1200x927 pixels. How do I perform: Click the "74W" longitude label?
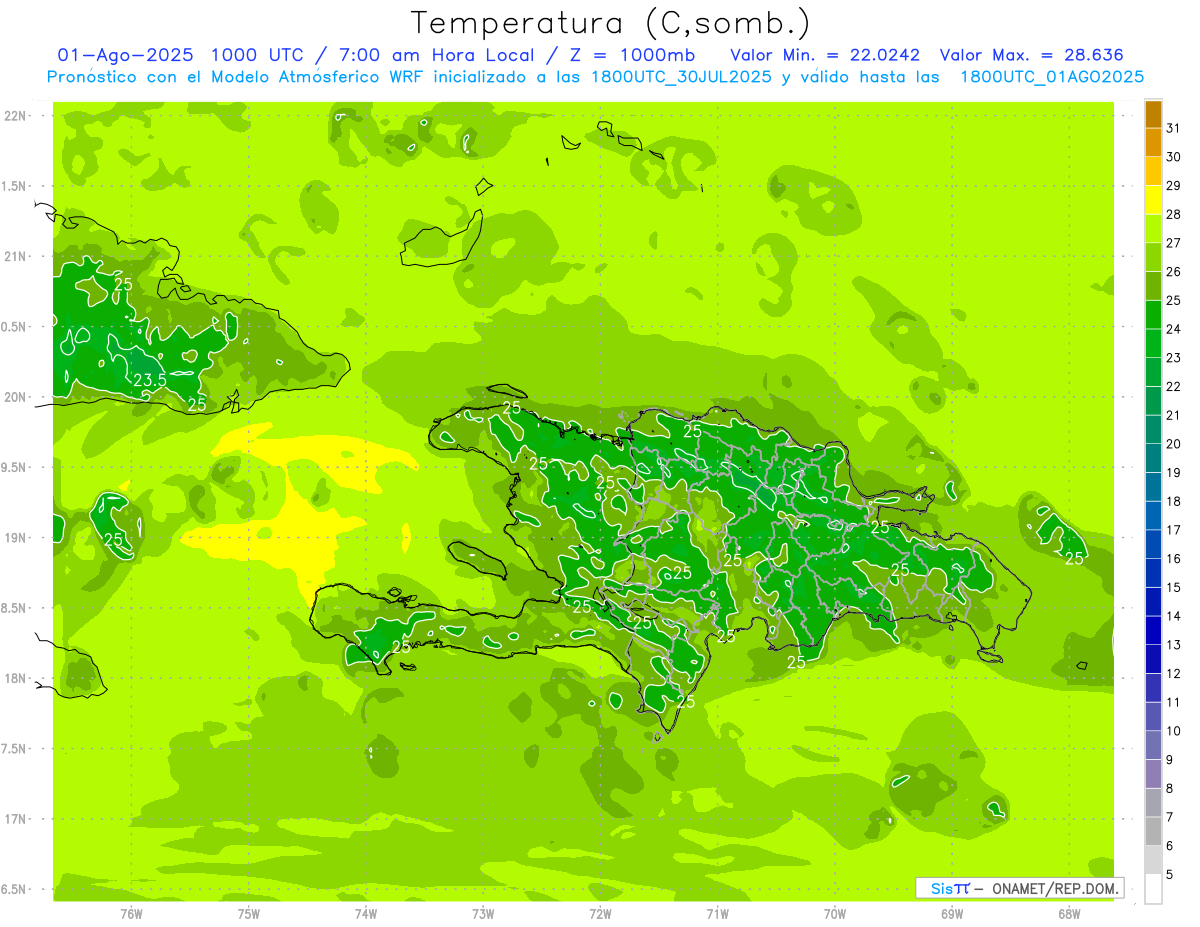pyautogui.click(x=366, y=913)
